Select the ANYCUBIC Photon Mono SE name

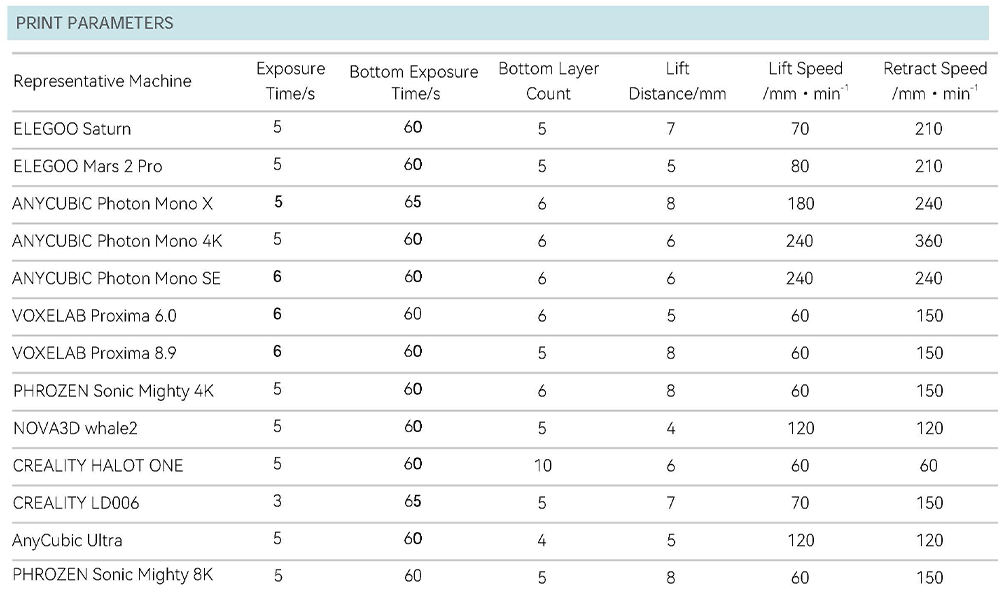116,278
